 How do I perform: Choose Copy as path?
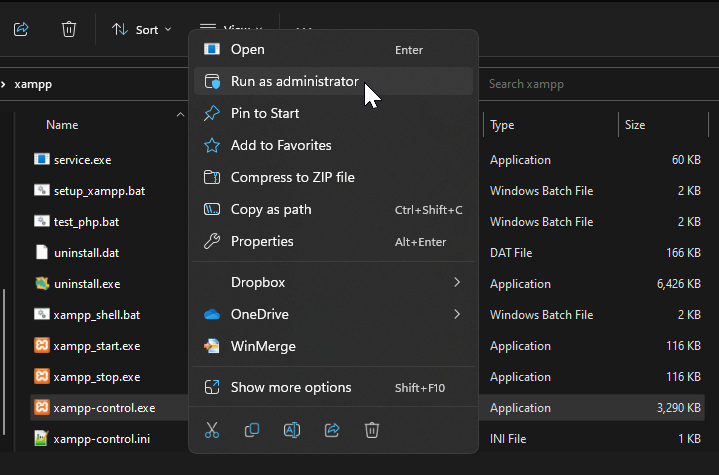click(333, 210)
